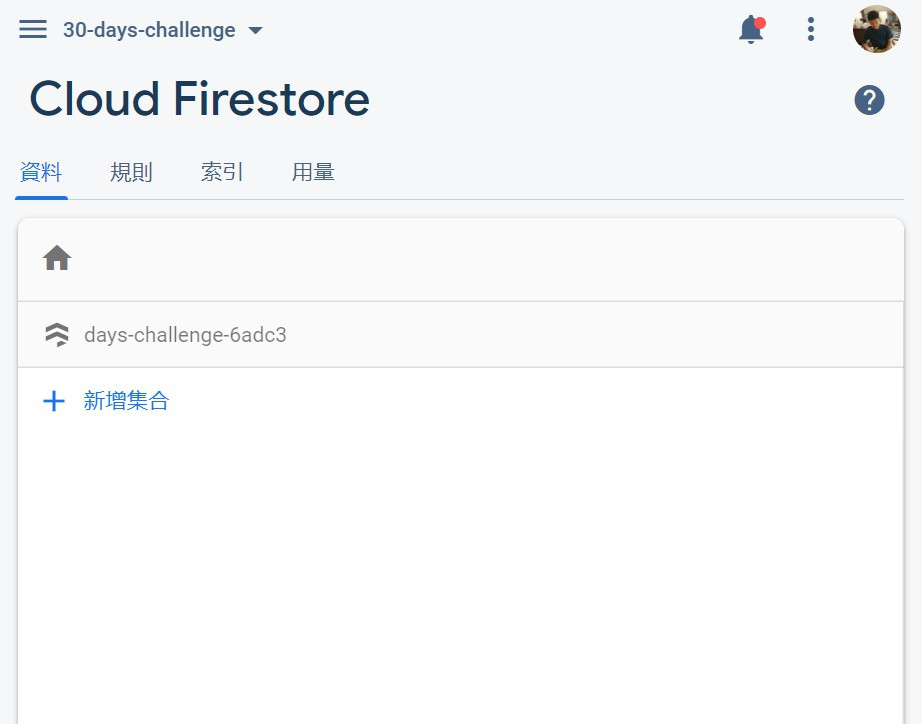
Task: Go to the root home icon
Action: click(57, 258)
